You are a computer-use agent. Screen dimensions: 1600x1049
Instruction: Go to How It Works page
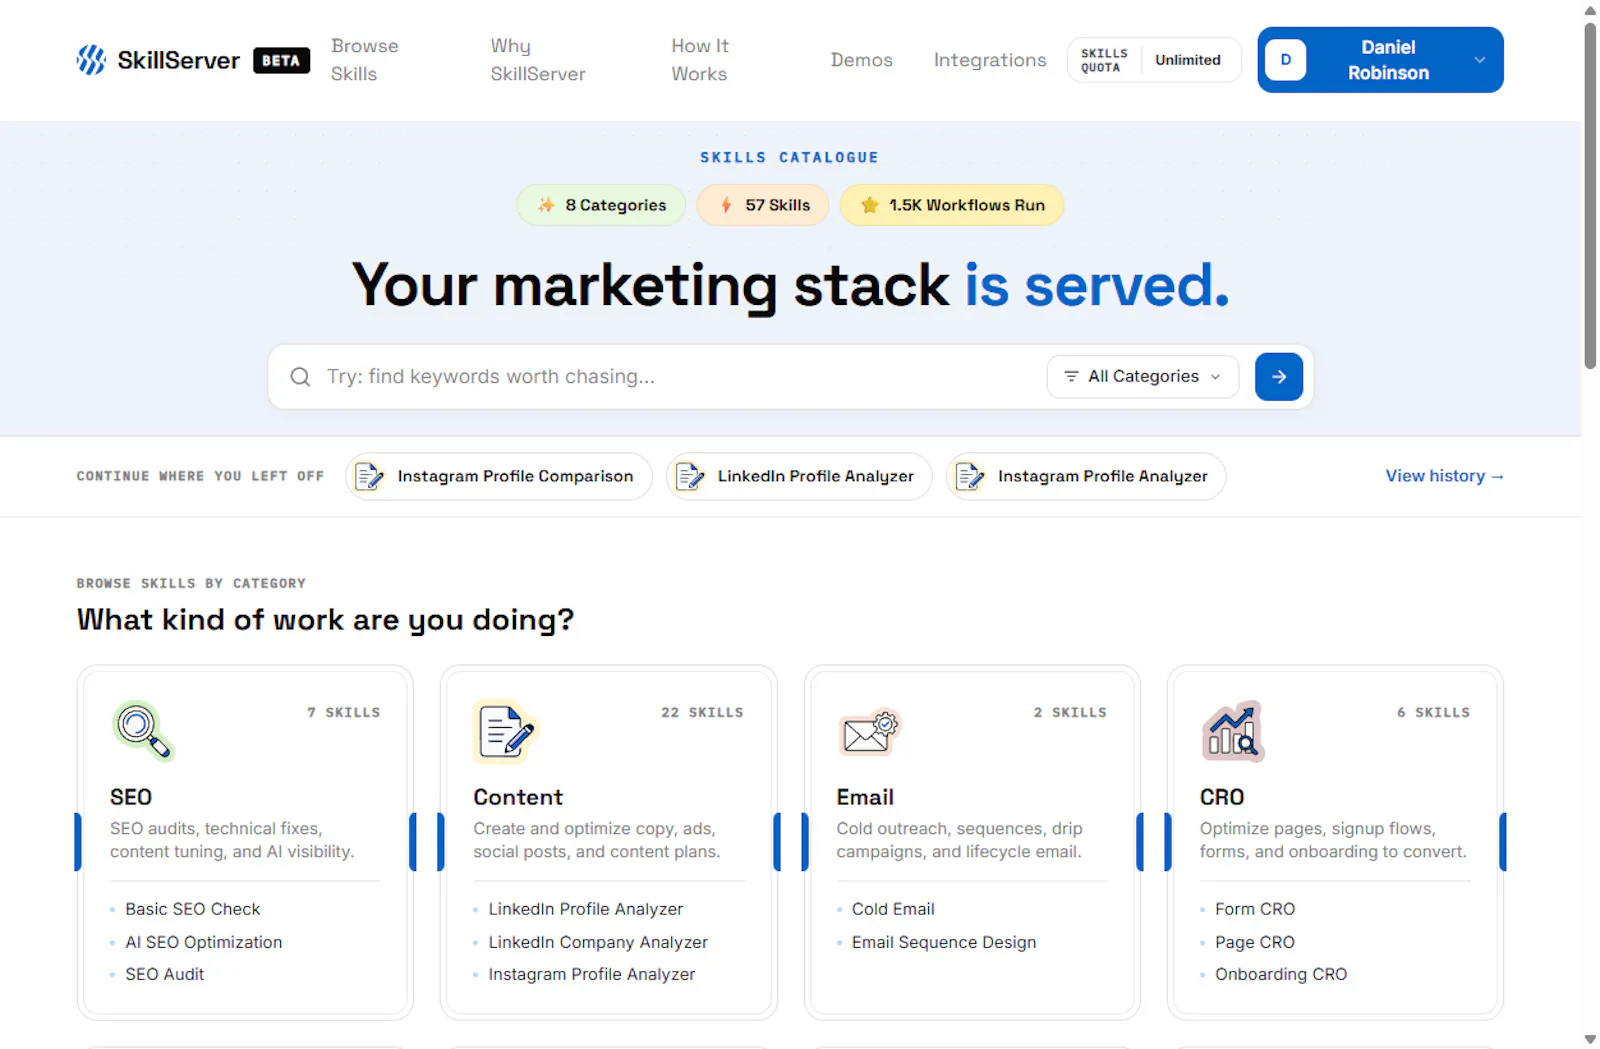pos(700,60)
